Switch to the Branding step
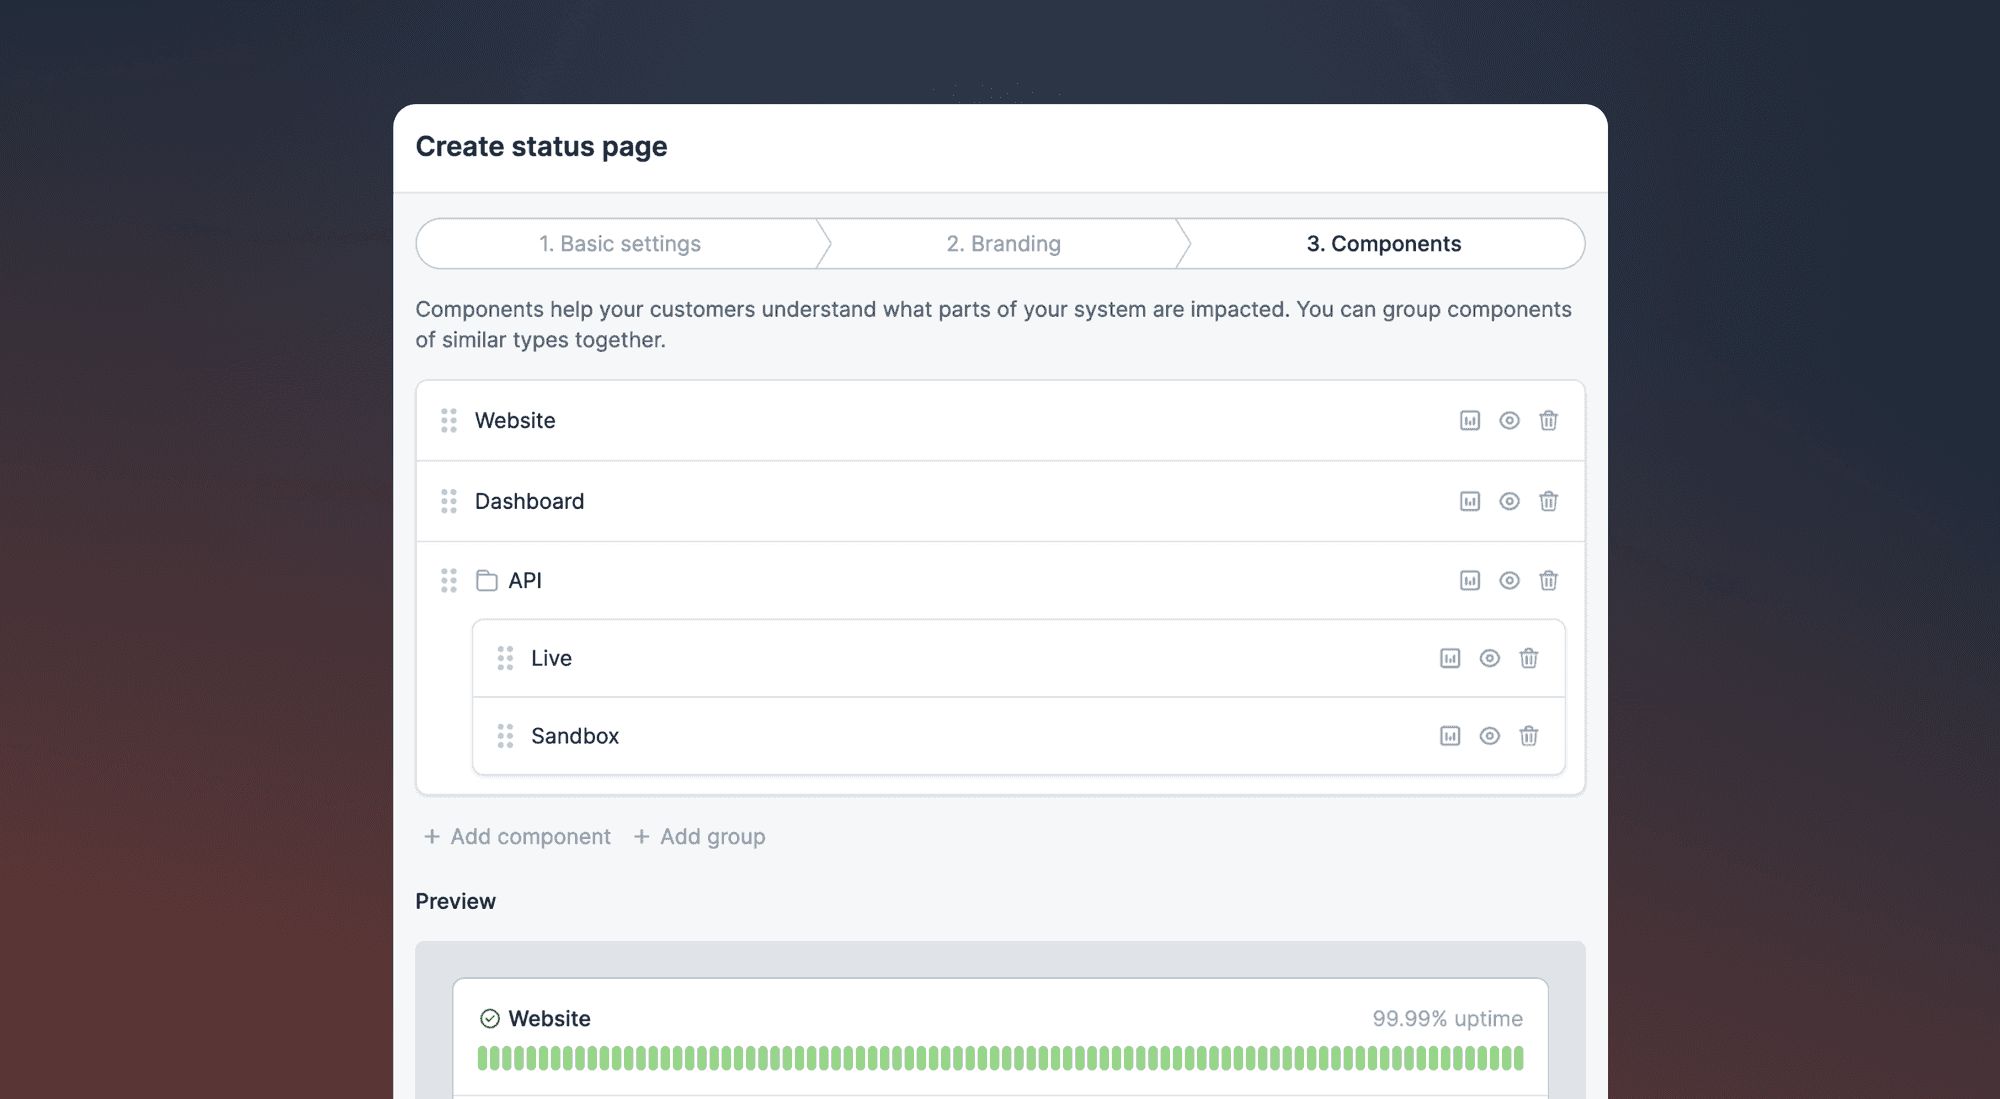This screenshot has width=2000, height=1099. pyautogui.click(x=1003, y=244)
